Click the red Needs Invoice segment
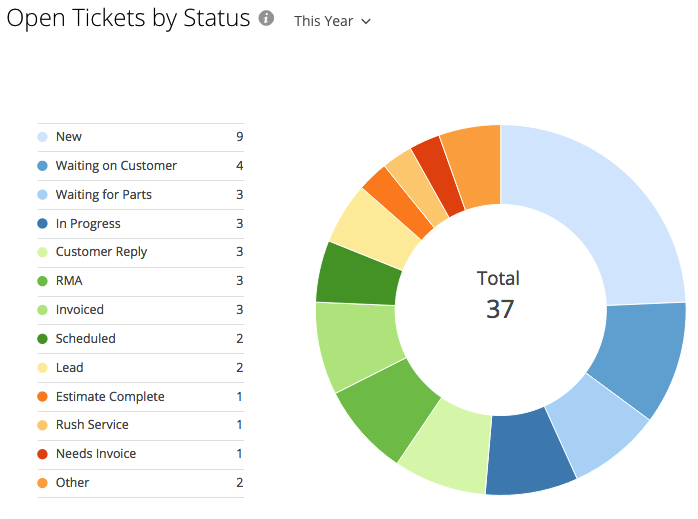 (x=438, y=174)
